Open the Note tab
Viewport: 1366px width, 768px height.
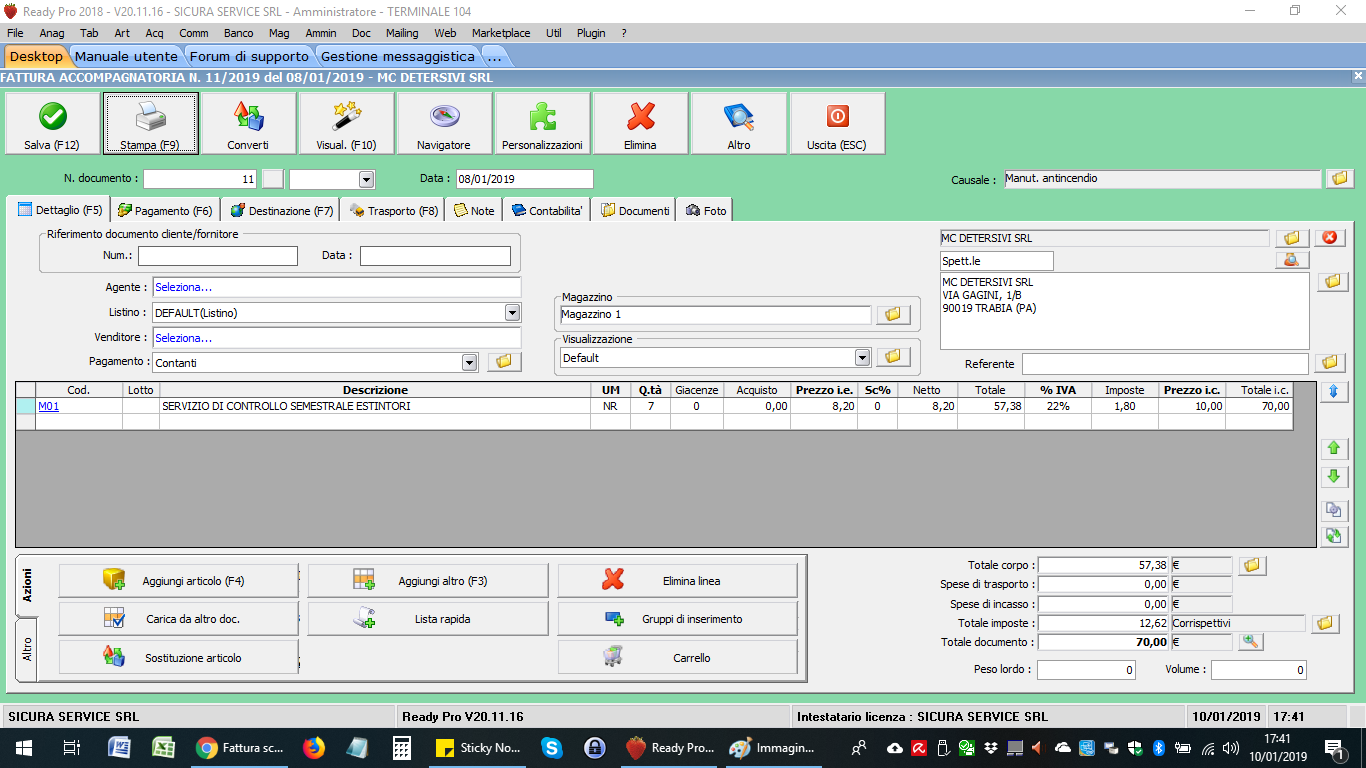474,210
